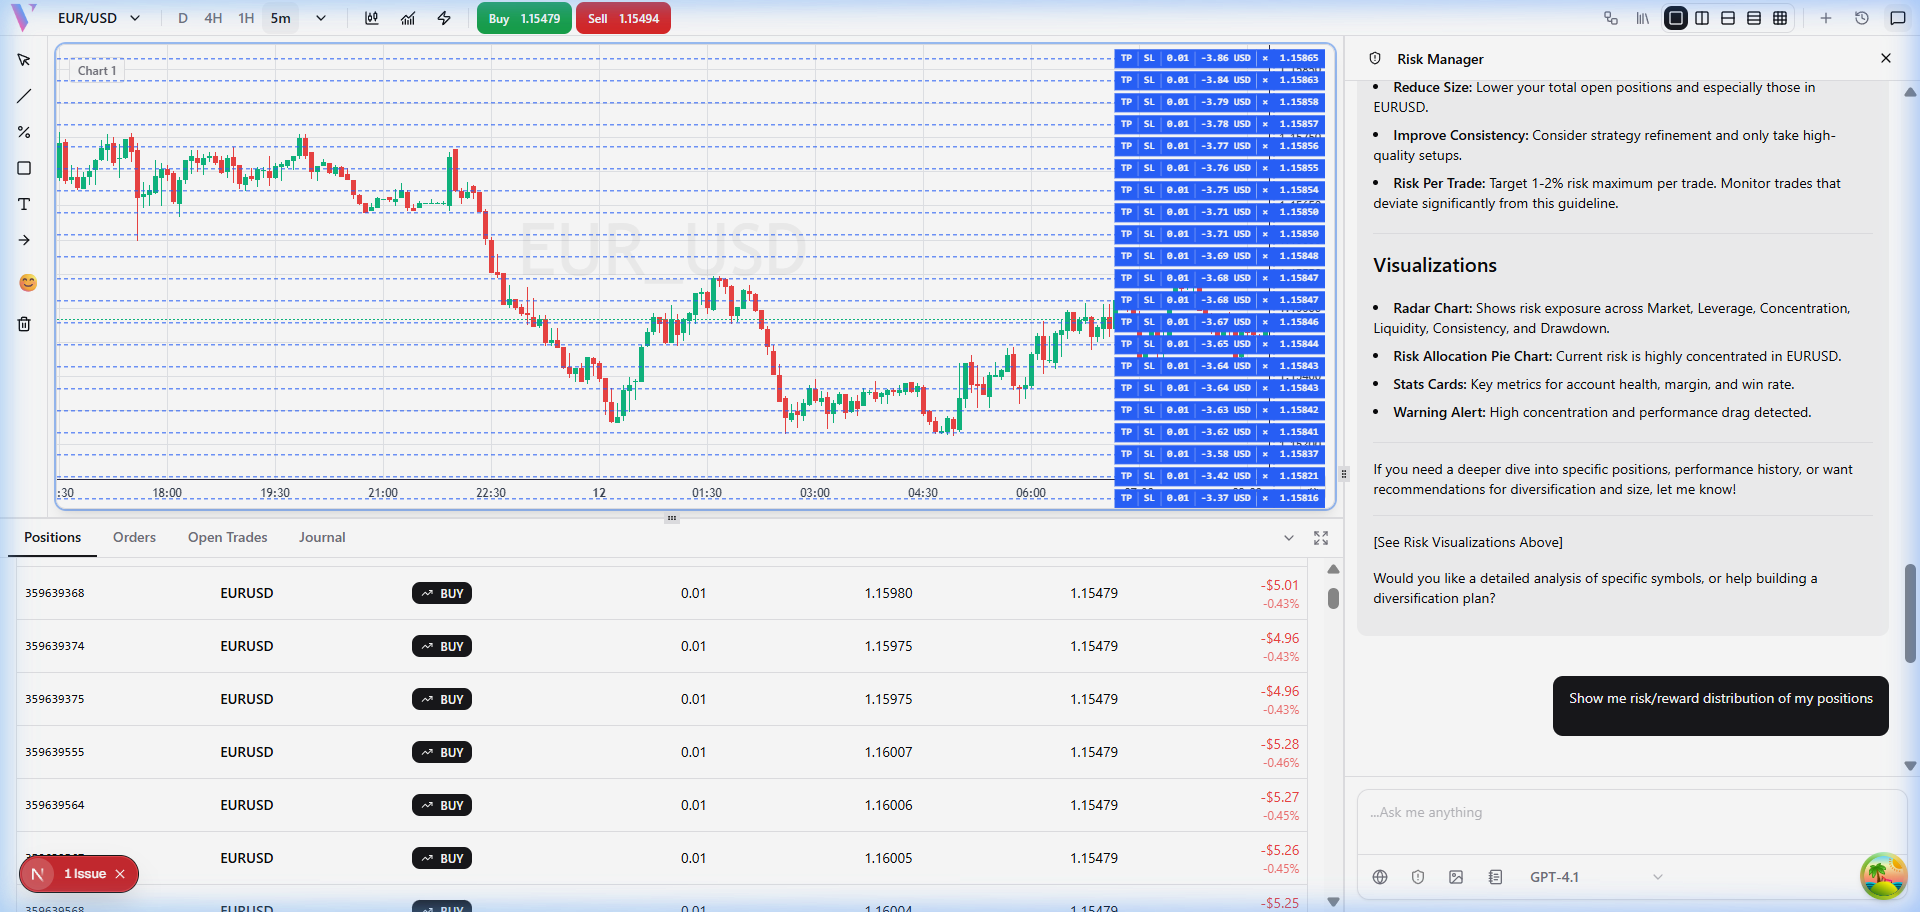
Task: Open the history clock icon
Action: click(x=1861, y=18)
